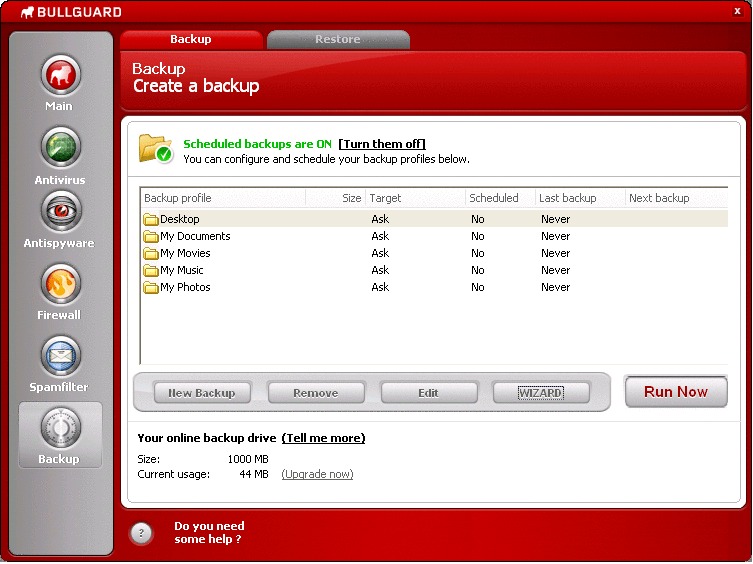The width and height of the screenshot is (753, 564).
Task: Click the 44 MB current usage value
Action: pos(254,474)
